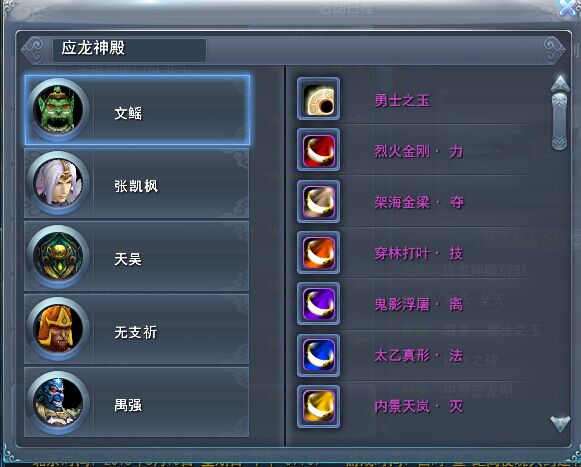Click the loot list scrollbar handle
The width and height of the screenshot is (581, 467).
click(560, 122)
